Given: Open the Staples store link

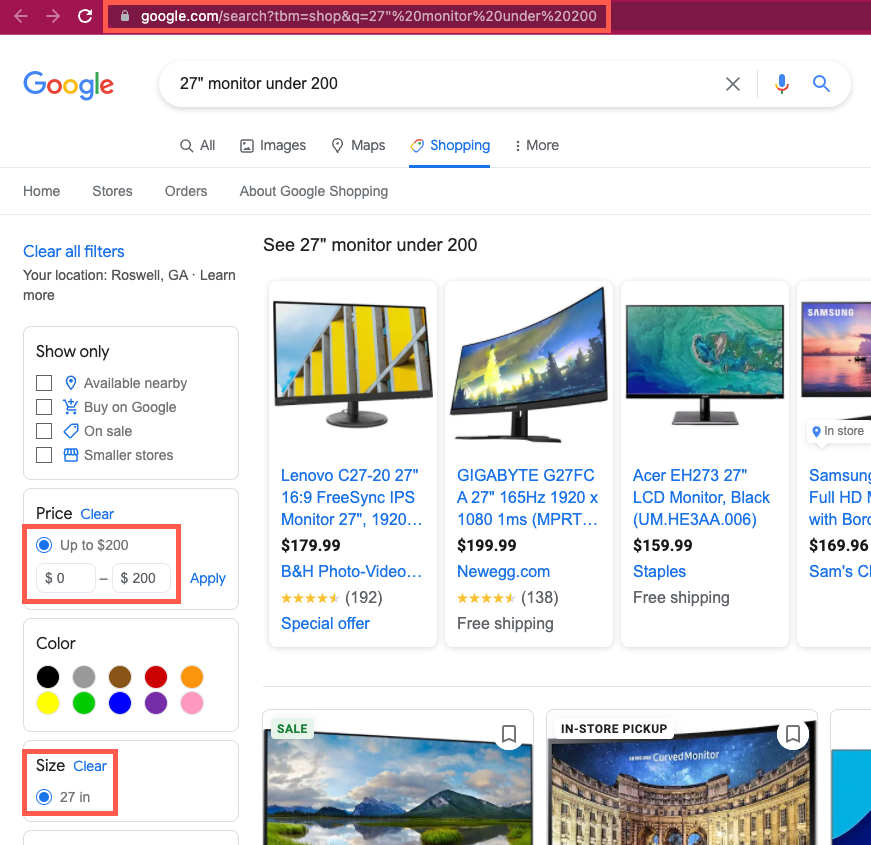Looking at the screenshot, I should point(659,572).
